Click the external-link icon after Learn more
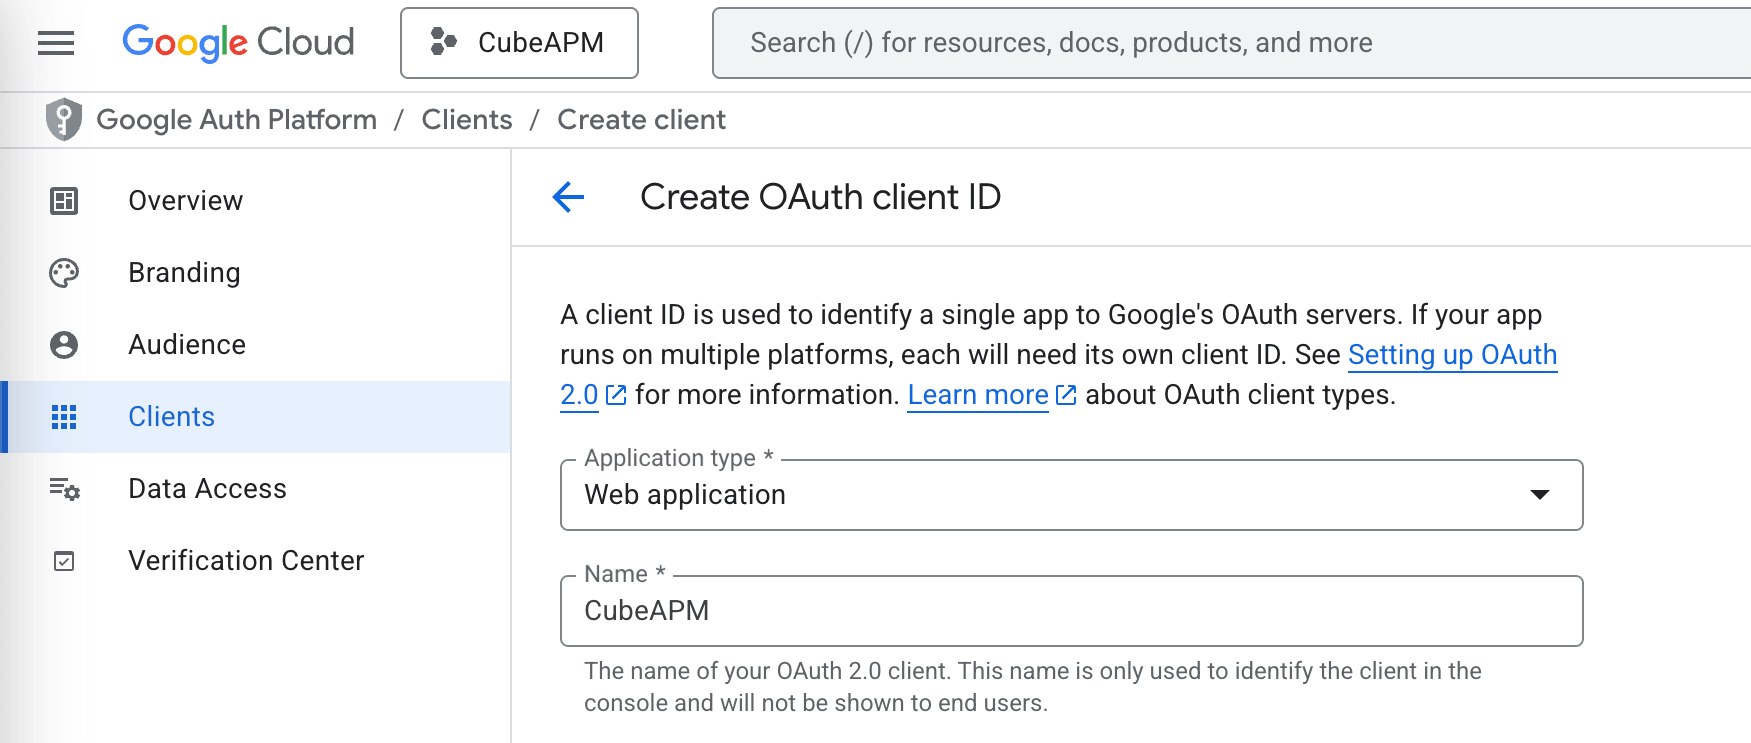Screen dimensions: 1751x743 1066,395
